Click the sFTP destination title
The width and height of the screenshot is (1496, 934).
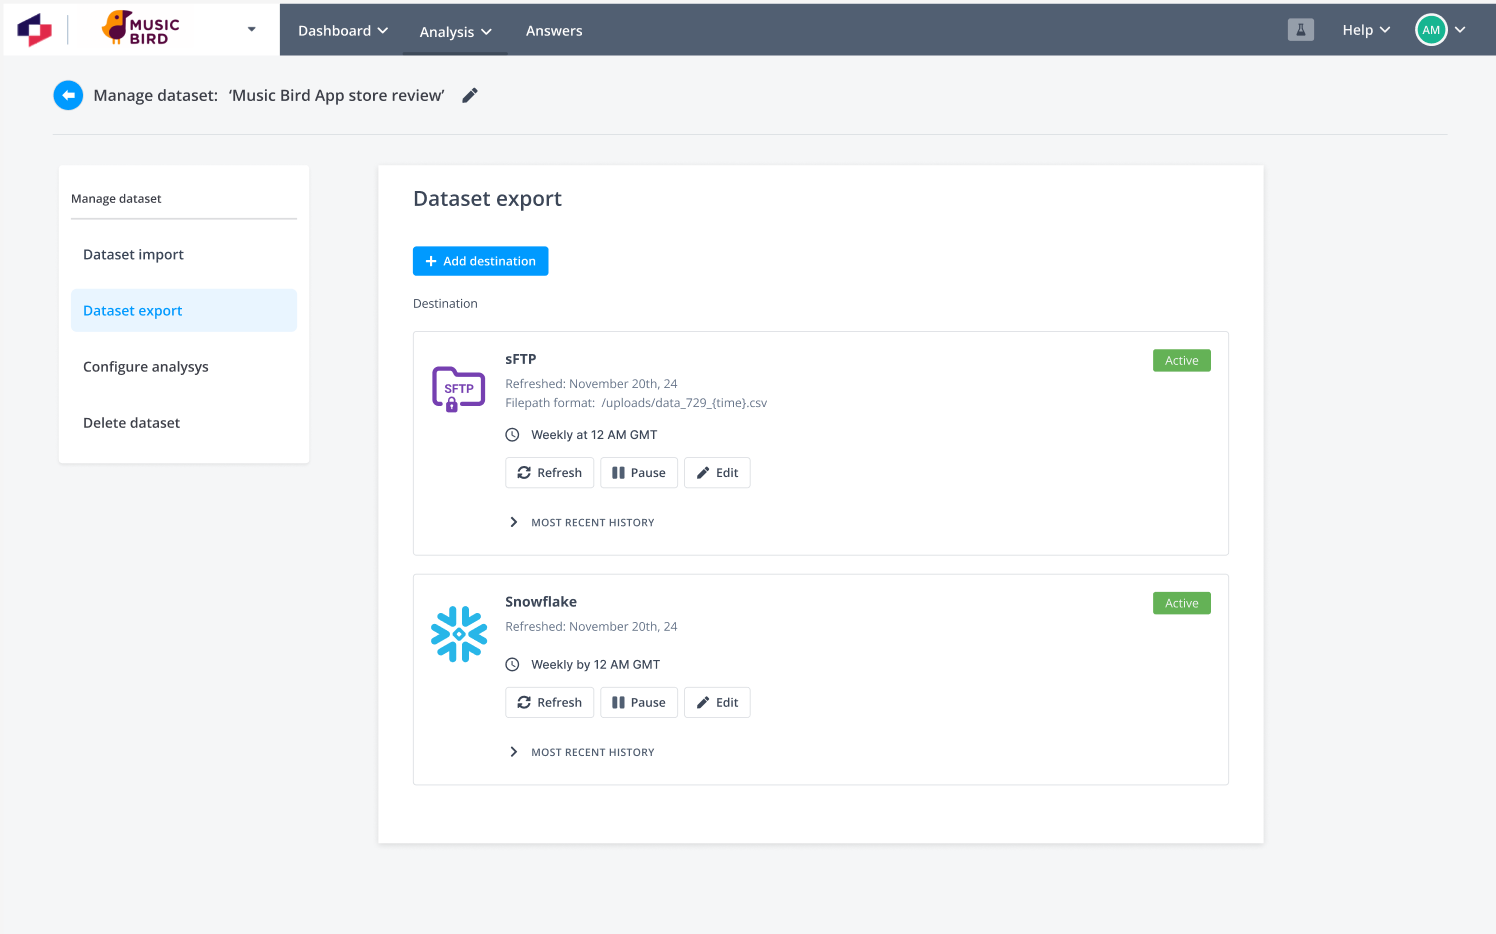[521, 359]
